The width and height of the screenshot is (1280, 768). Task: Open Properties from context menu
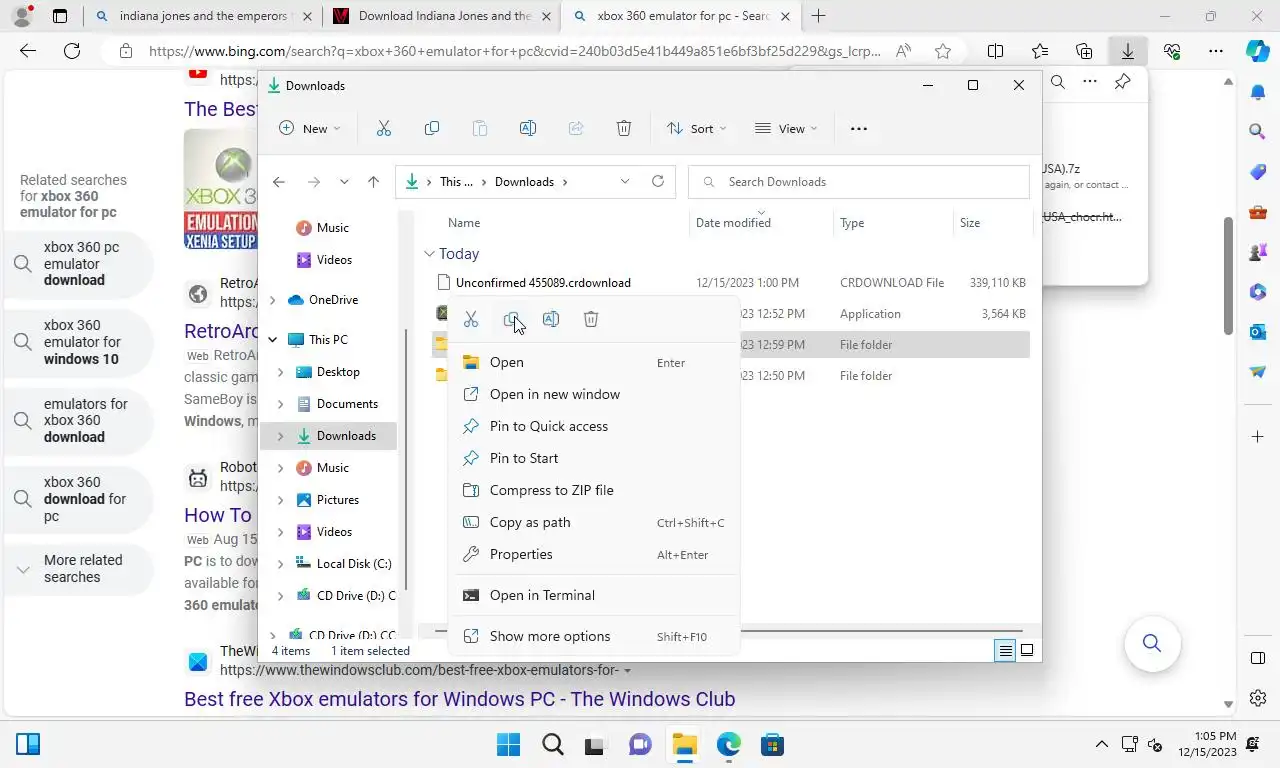595,554
